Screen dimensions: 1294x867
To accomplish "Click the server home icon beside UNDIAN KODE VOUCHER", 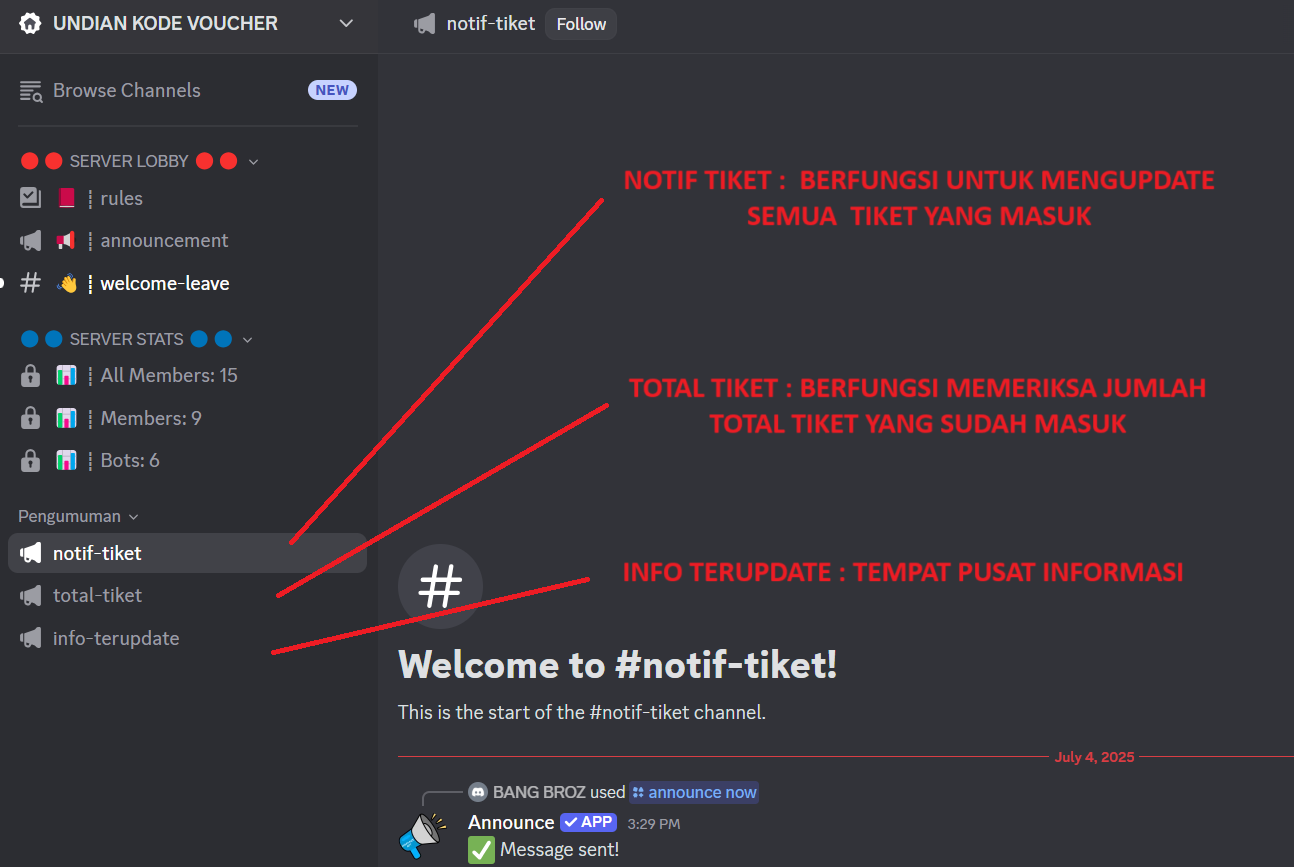I will 31,23.
